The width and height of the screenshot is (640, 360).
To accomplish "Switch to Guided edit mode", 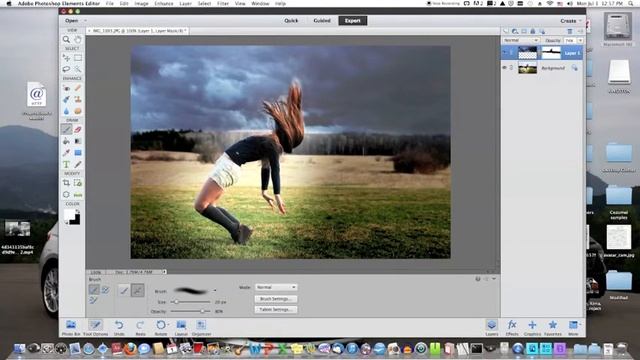I will point(322,20).
